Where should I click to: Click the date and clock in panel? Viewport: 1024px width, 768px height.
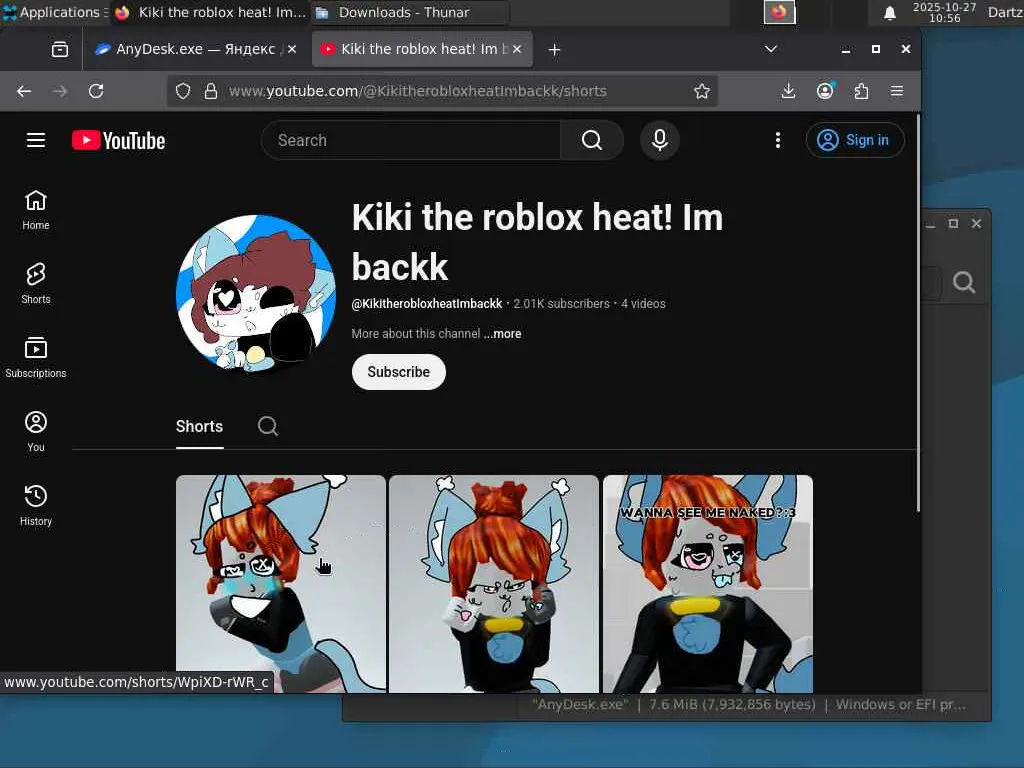click(944, 12)
